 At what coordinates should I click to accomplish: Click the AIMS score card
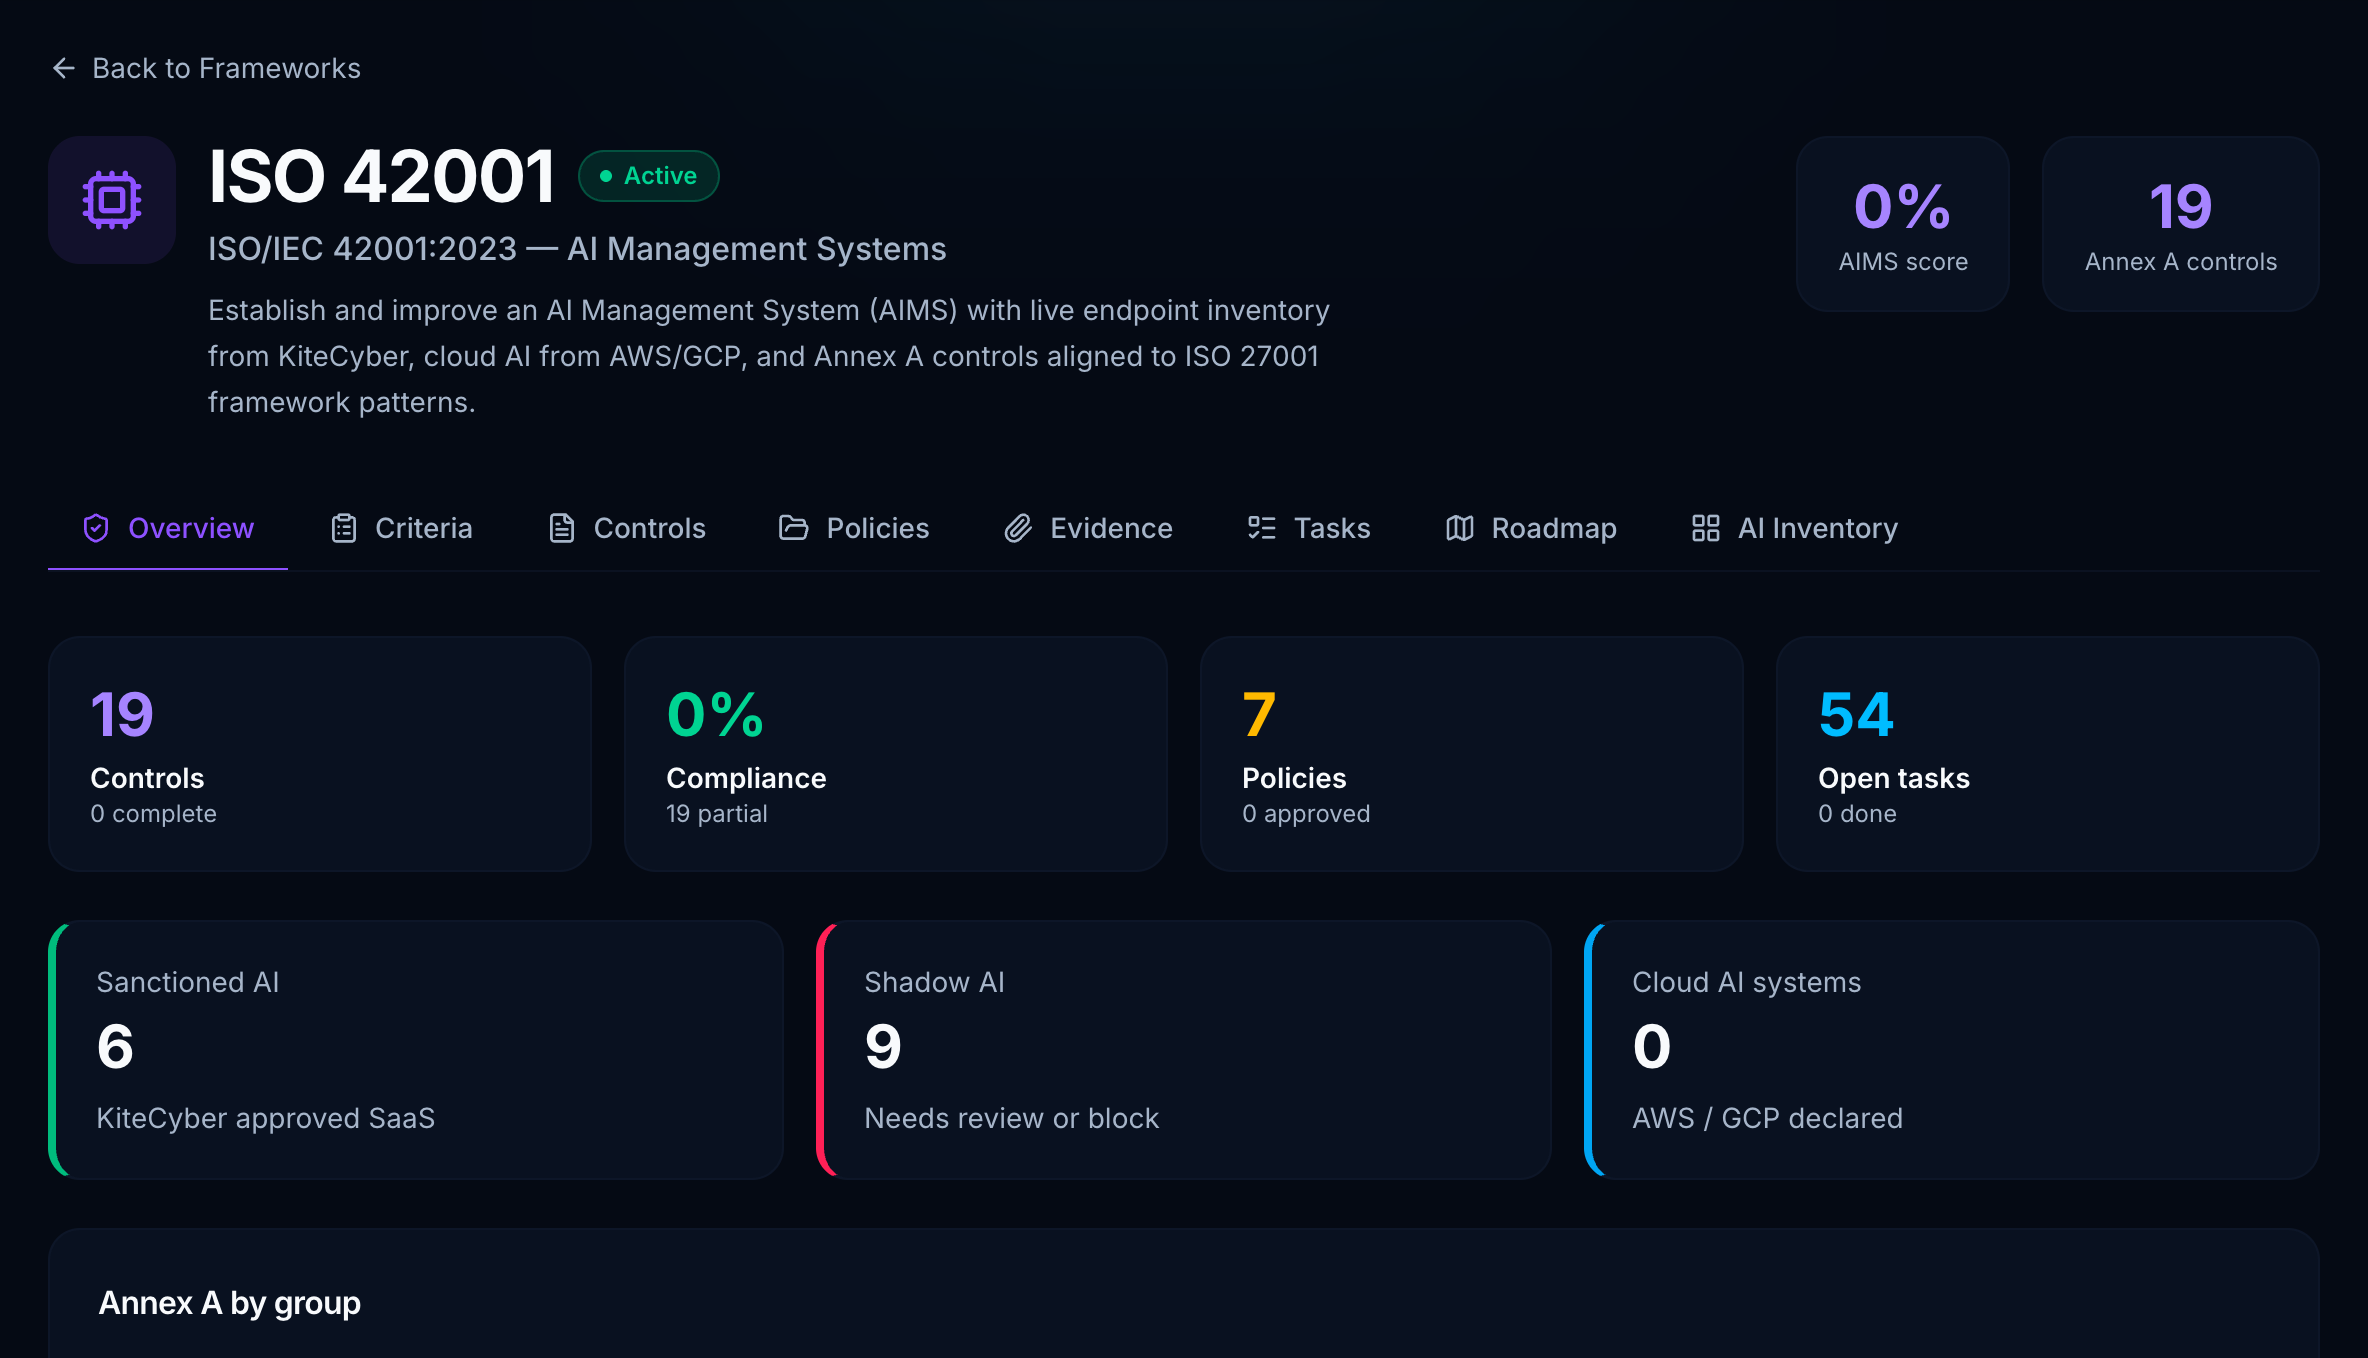pos(1903,224)
